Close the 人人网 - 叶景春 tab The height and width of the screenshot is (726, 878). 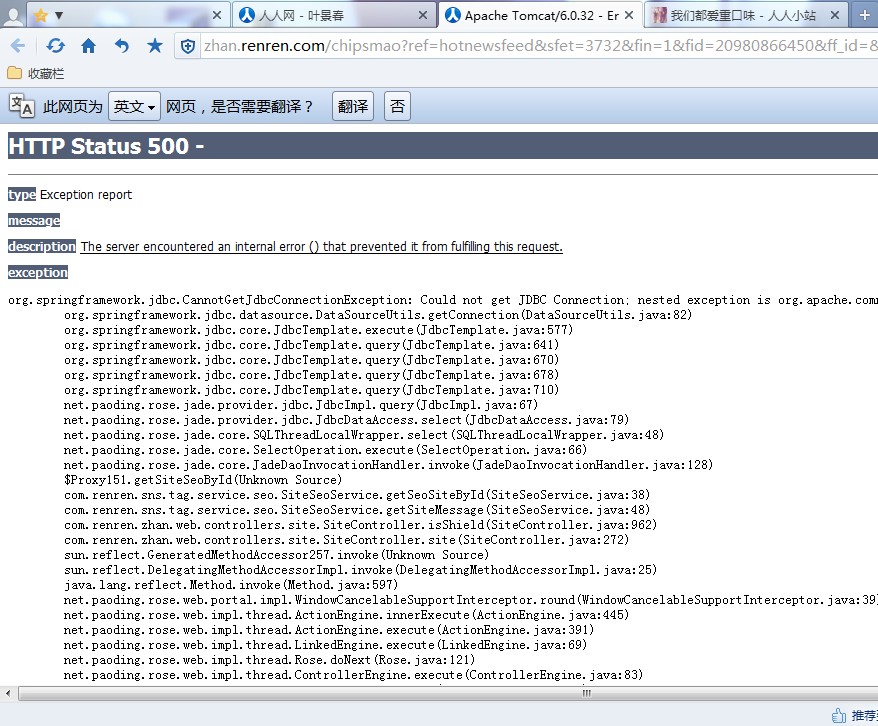423,16
